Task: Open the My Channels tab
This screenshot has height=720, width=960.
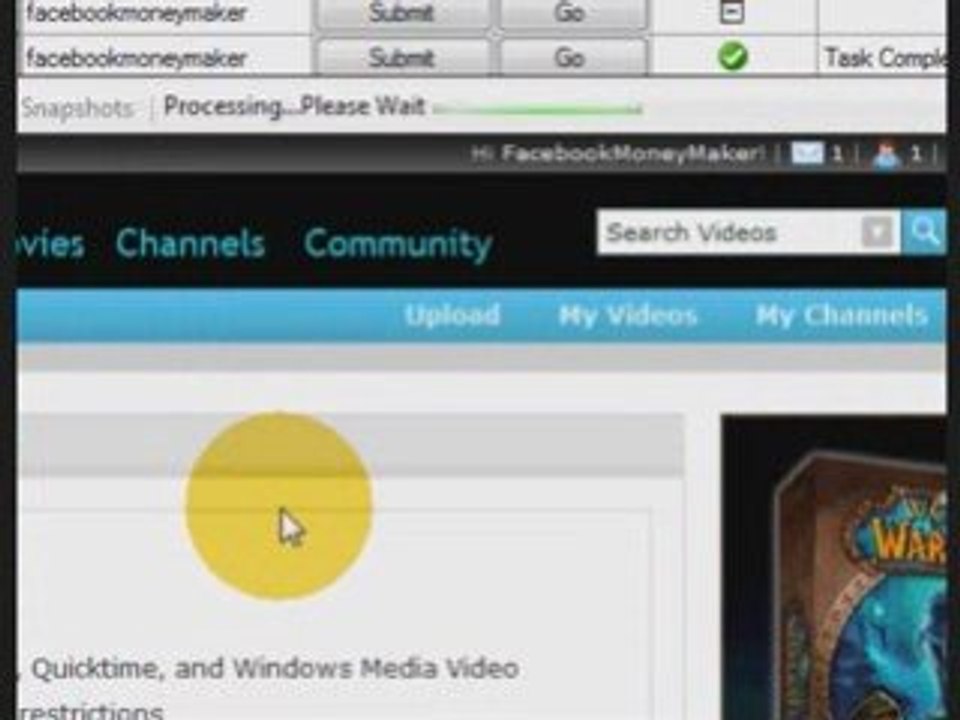Action: [x=841, y=315]
